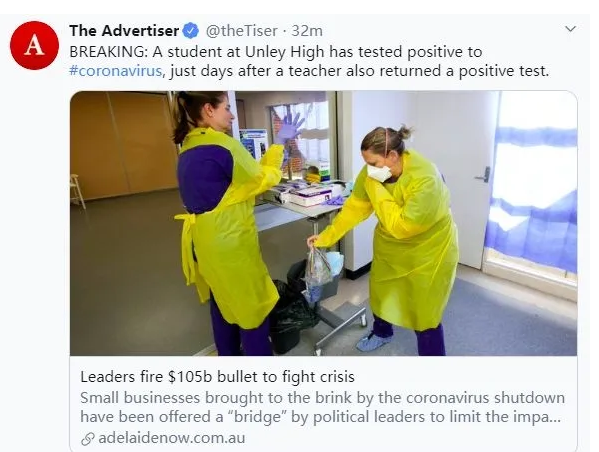Screen dimensions: 599x452
Task: Click the link chain icon beside adelaidenow
Action: click(x=87, y=439)
